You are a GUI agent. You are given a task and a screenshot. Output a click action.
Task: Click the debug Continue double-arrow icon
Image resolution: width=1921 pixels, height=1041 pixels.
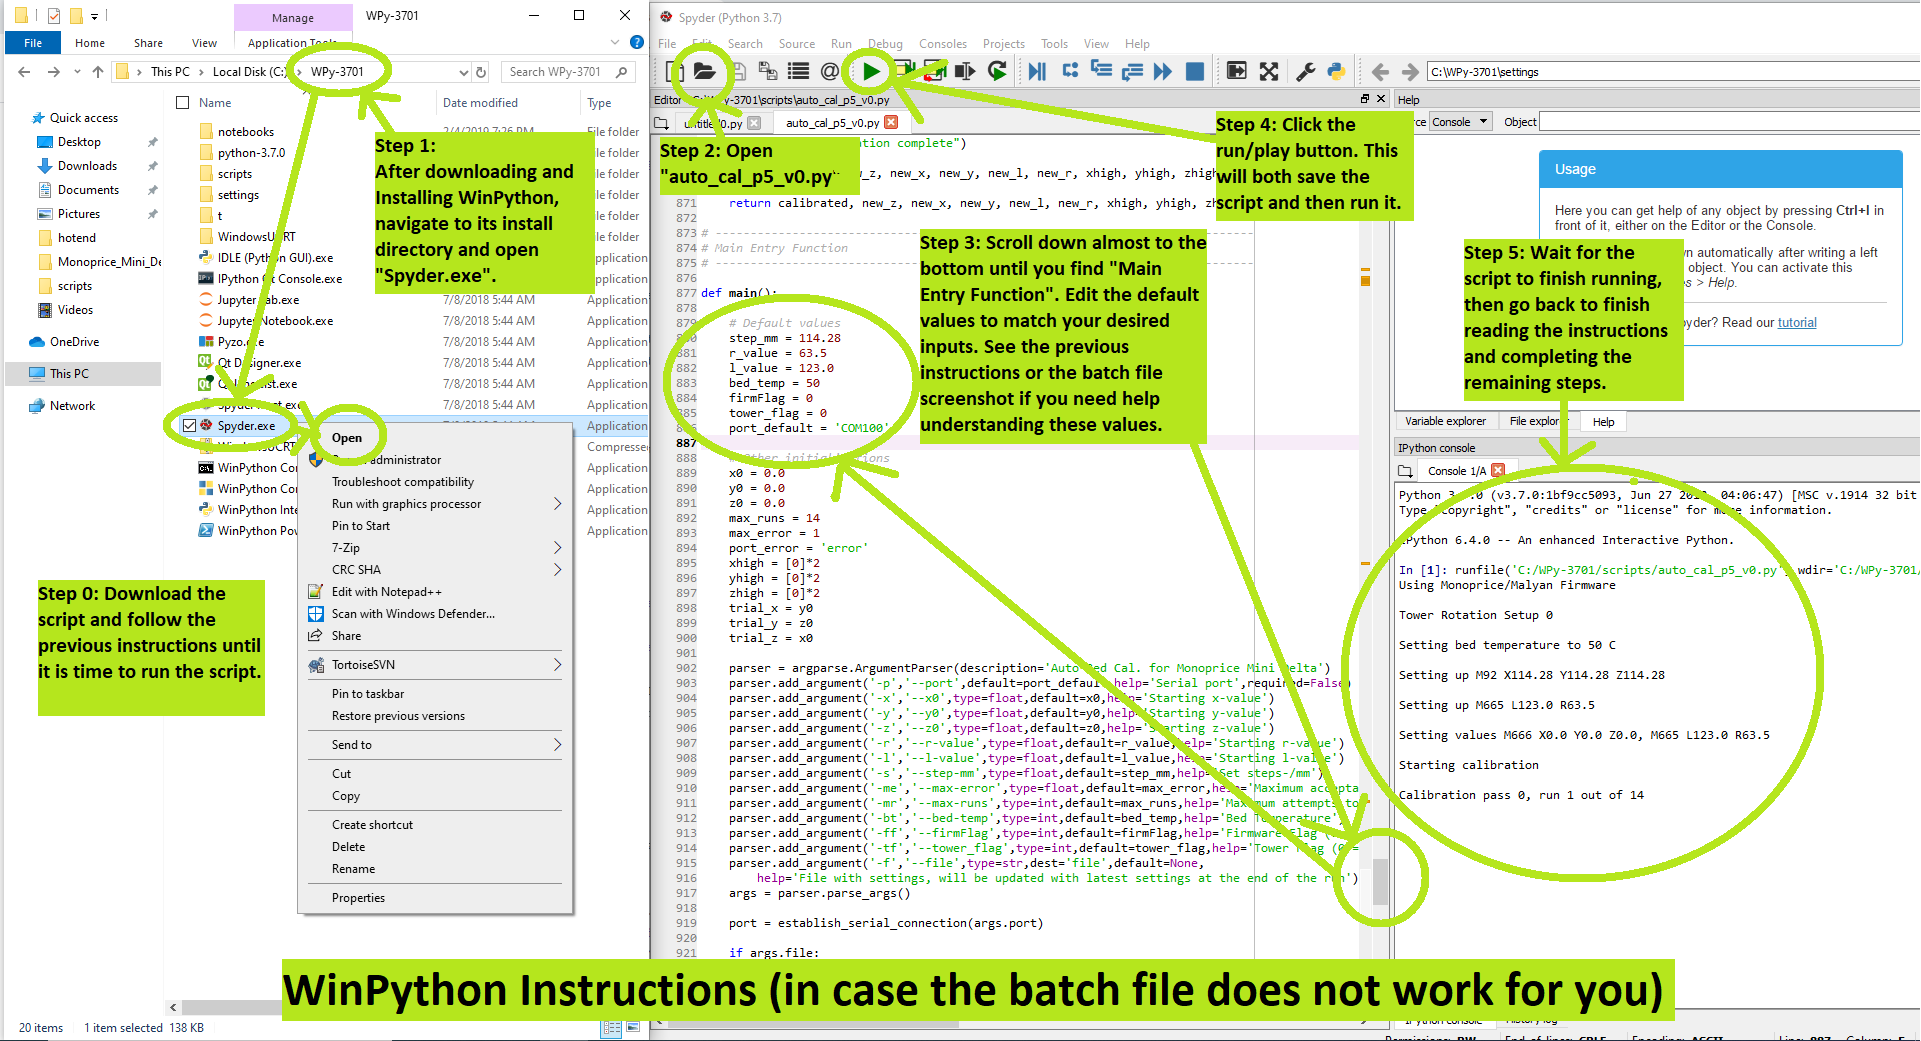[1162, 71]
